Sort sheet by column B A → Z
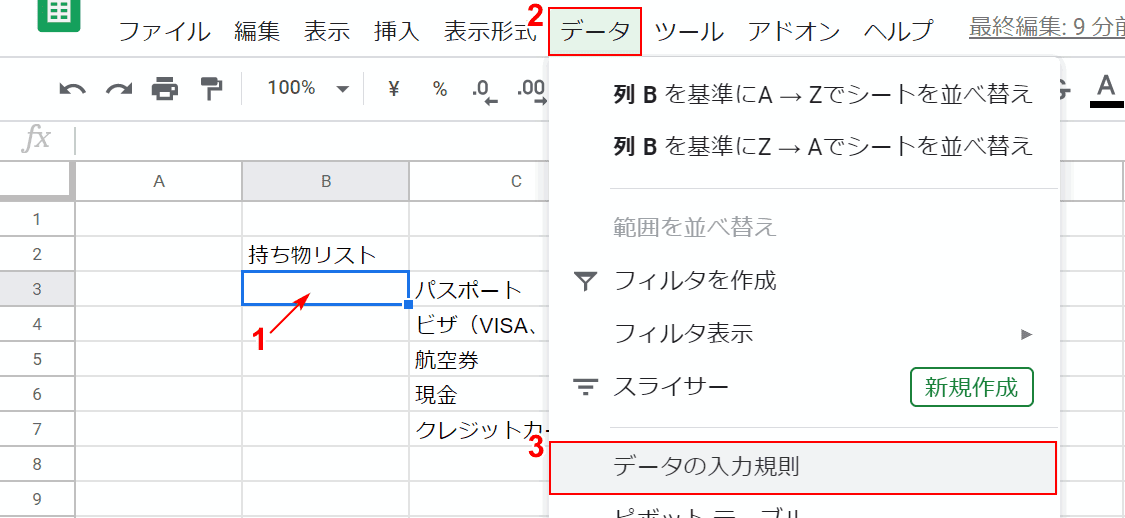The width and height of the screenshot is (1125, 518). coord(804,93)
